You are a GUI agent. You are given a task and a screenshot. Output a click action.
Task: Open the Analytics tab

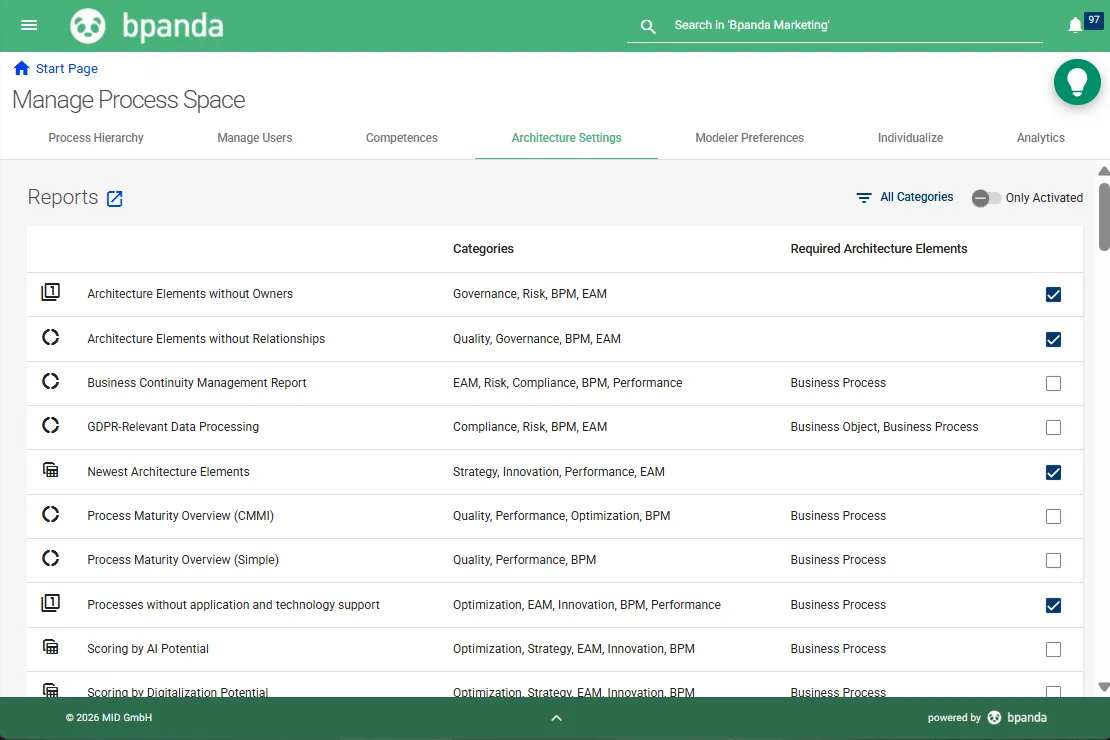[x=1040, y=137]
